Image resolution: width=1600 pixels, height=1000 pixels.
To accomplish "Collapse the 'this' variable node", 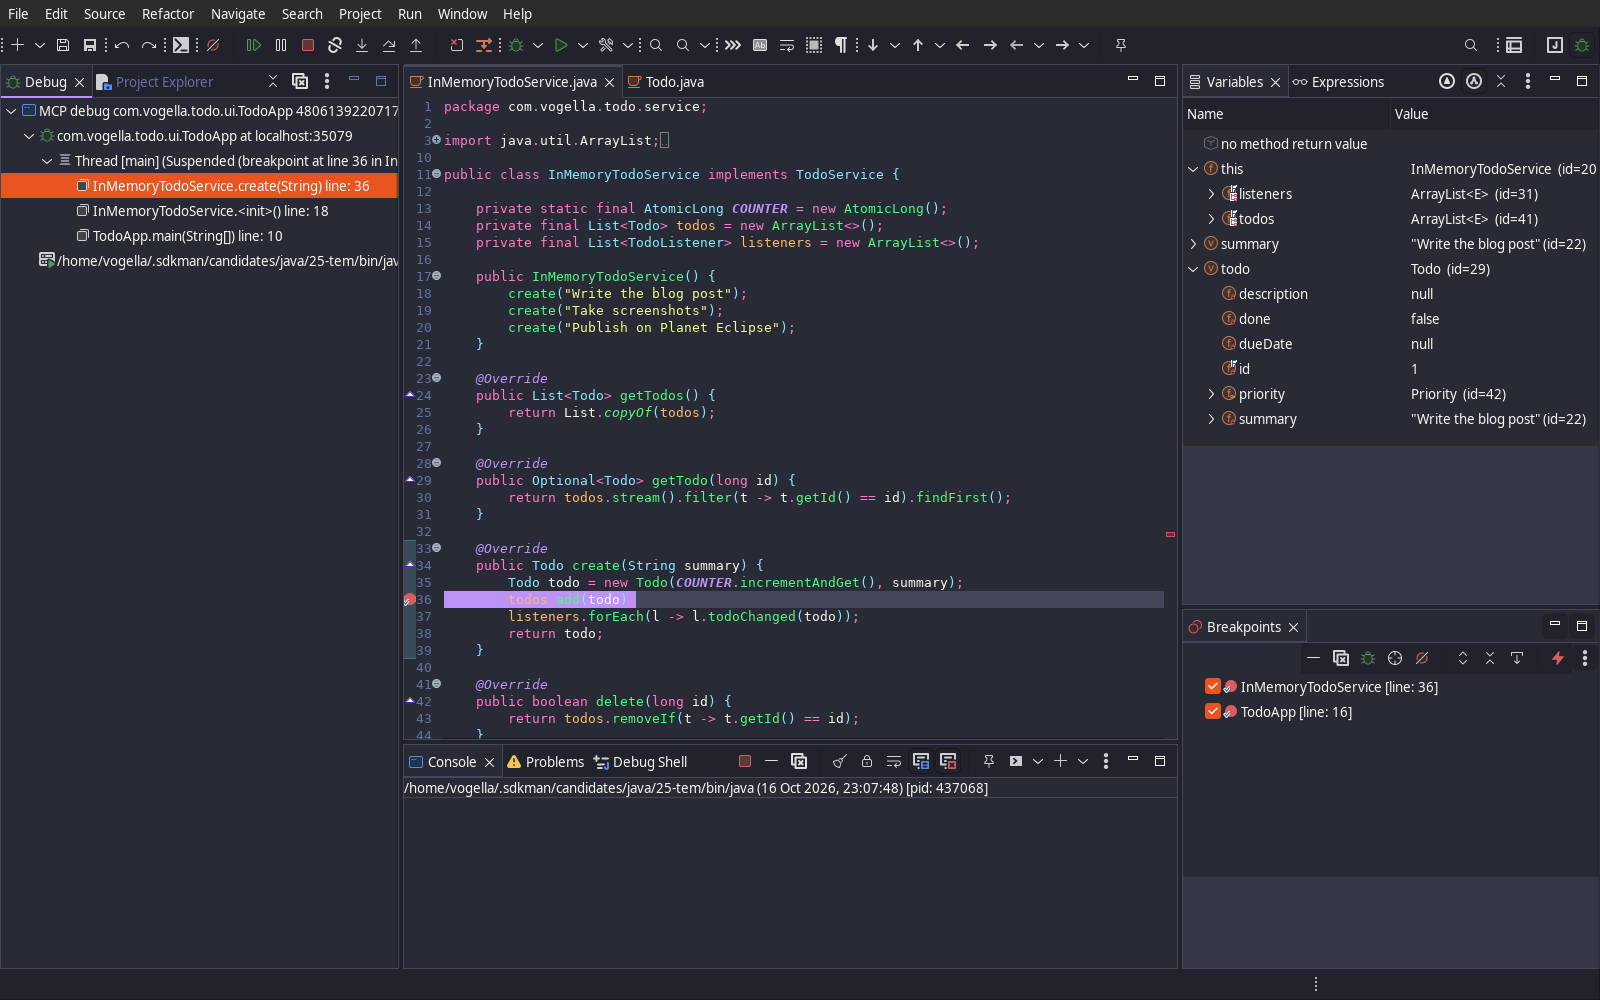I will pos(1193,169).
